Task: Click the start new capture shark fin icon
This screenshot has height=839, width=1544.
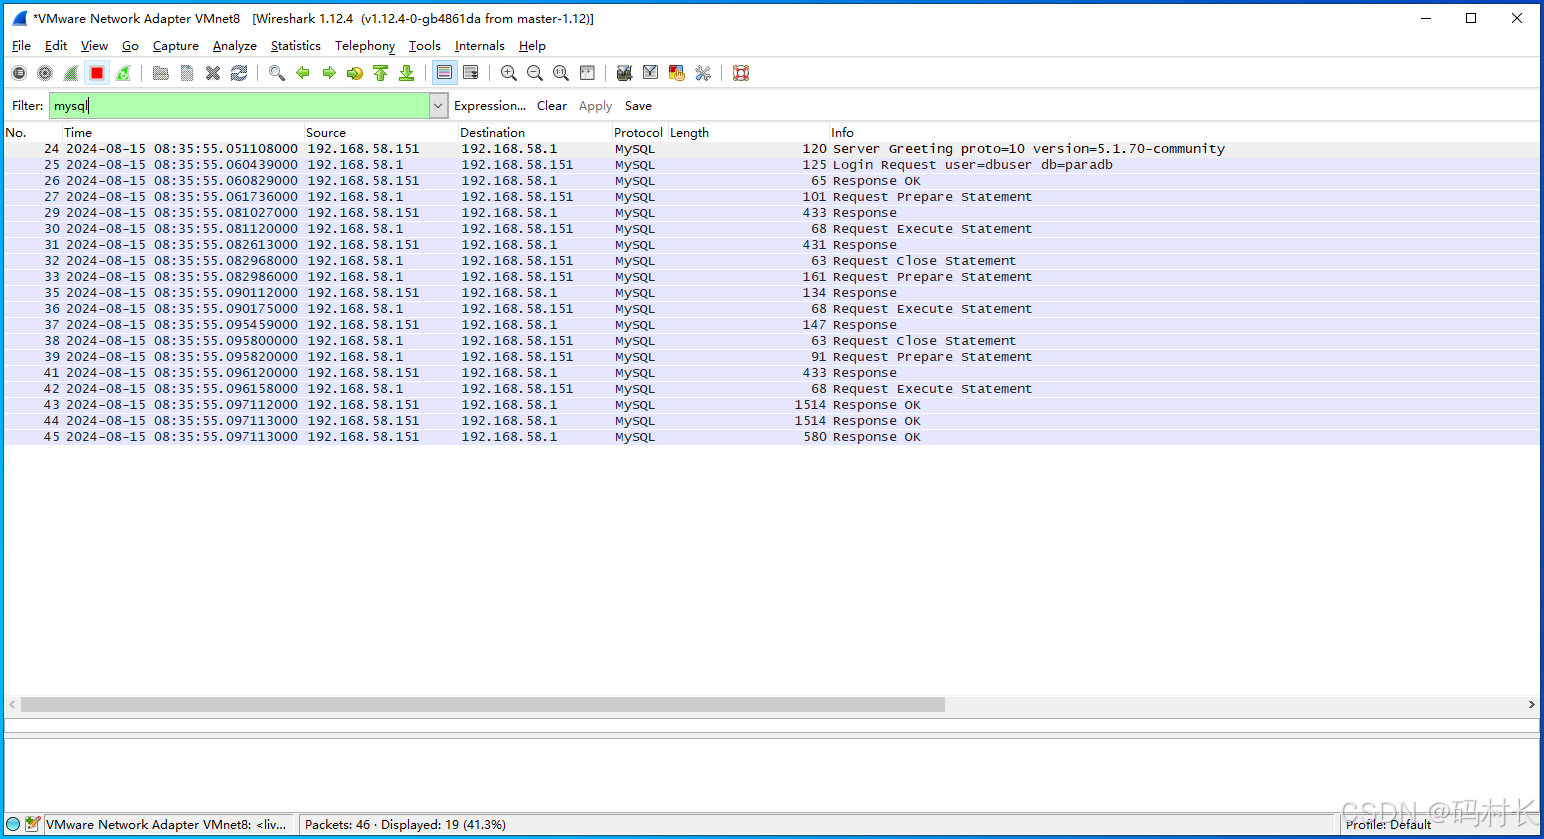Action: [x=71, y=73]
